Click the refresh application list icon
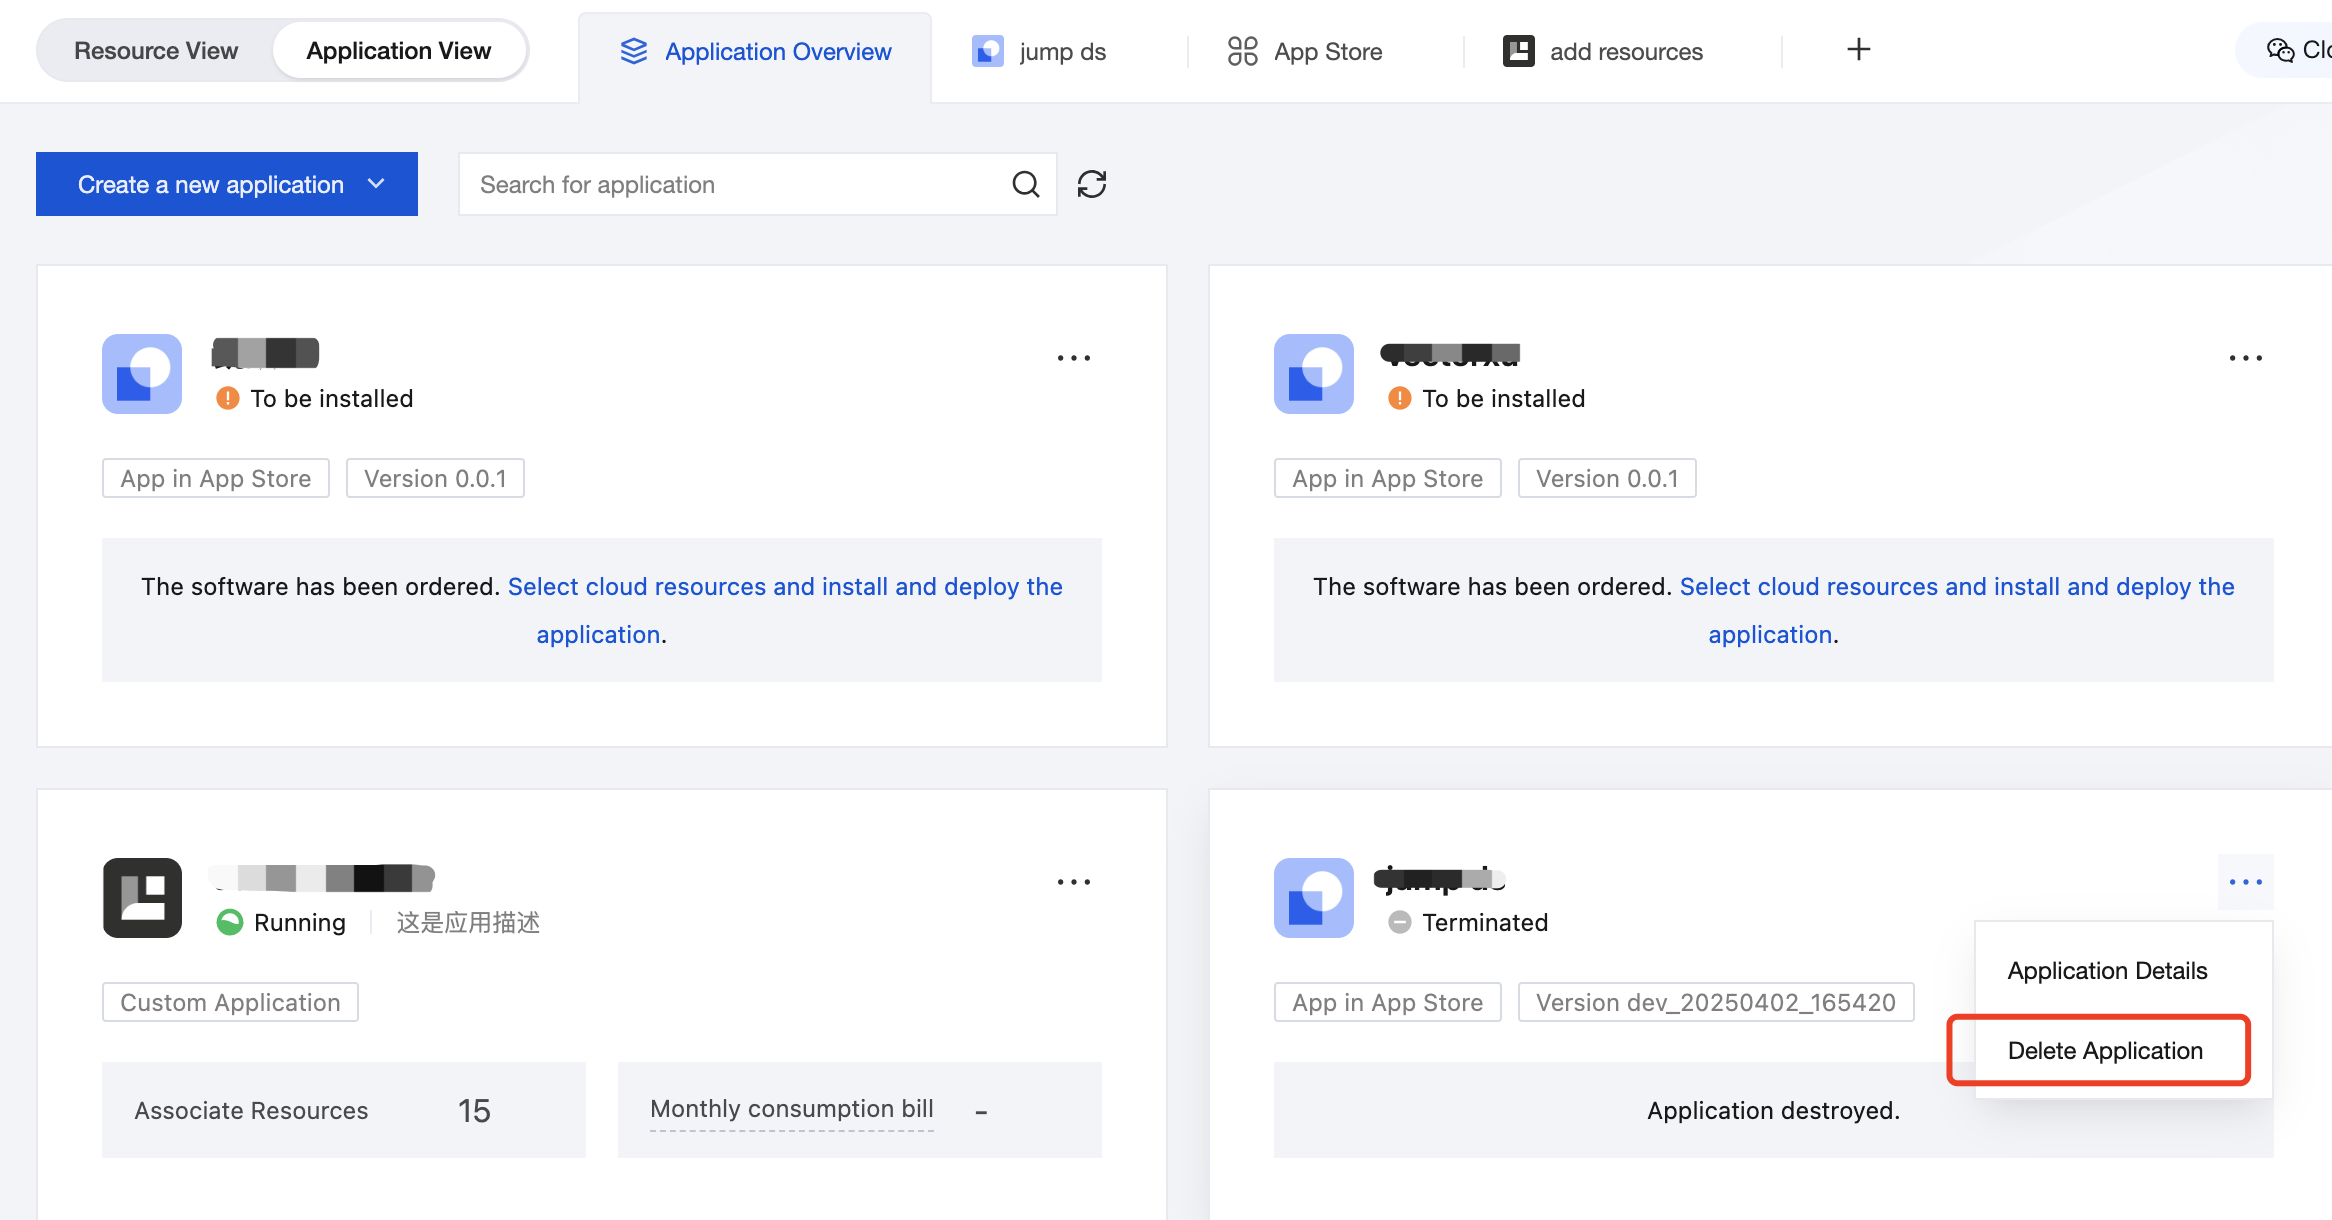Viewport: 2332px width, 1220px height. pos(1091,184)
